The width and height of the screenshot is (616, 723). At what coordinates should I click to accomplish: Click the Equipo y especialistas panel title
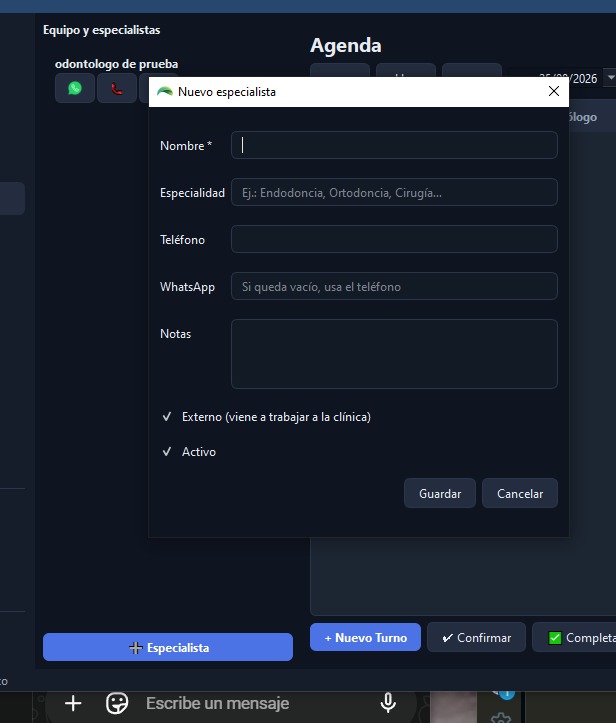[x=101, y=30]
